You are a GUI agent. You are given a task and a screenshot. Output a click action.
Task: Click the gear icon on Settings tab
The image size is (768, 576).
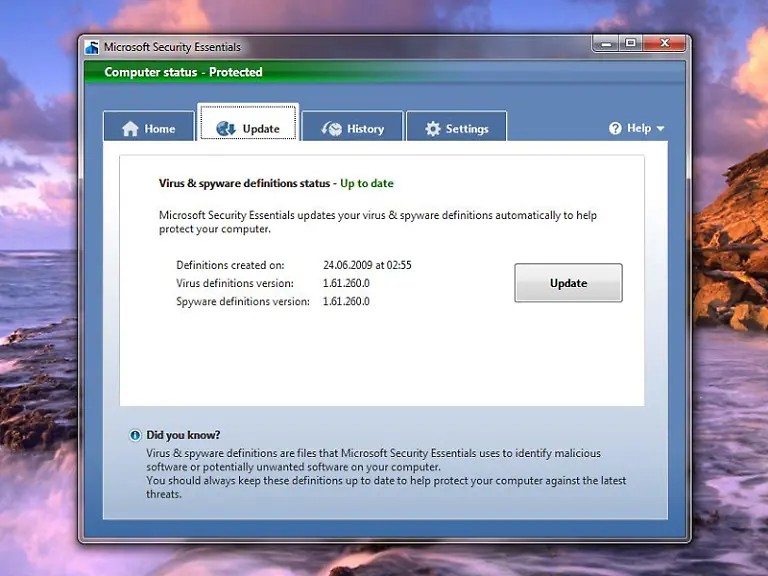coord(433,129)
